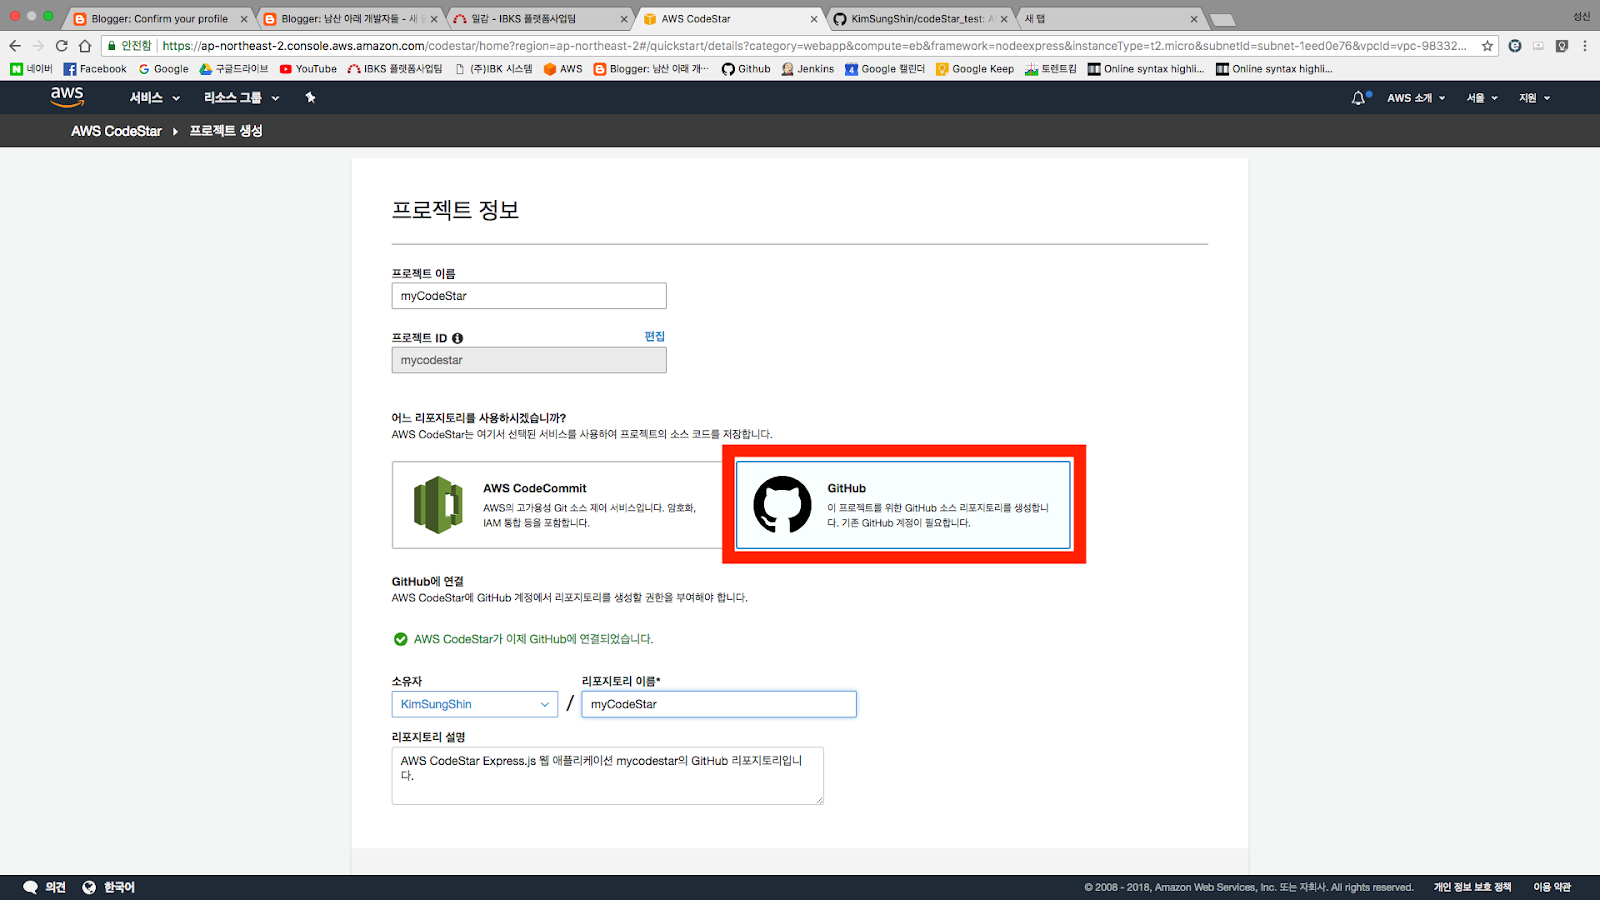Expand the 서비스 menu
The height and width of the screenshot is (900, 1600).
pyautogui.click(x=155, y=98)
